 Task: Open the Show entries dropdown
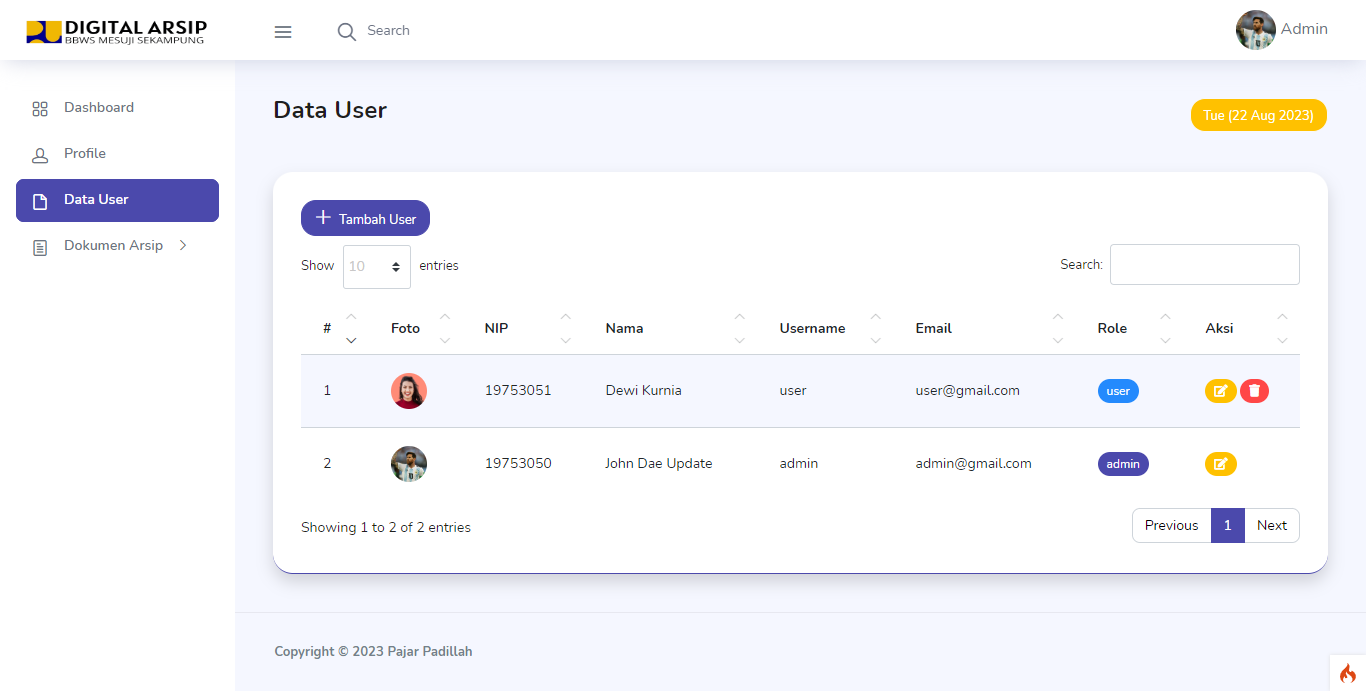[376, 266]
